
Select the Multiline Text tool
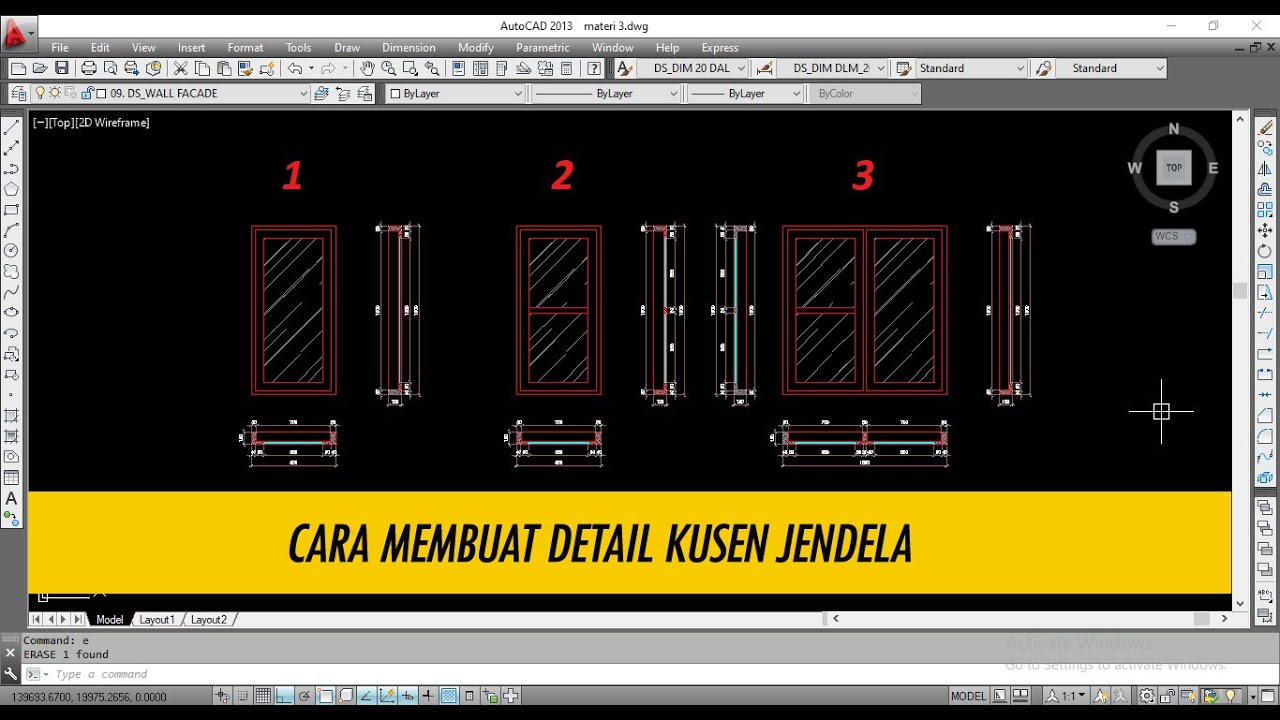point(12,498)
